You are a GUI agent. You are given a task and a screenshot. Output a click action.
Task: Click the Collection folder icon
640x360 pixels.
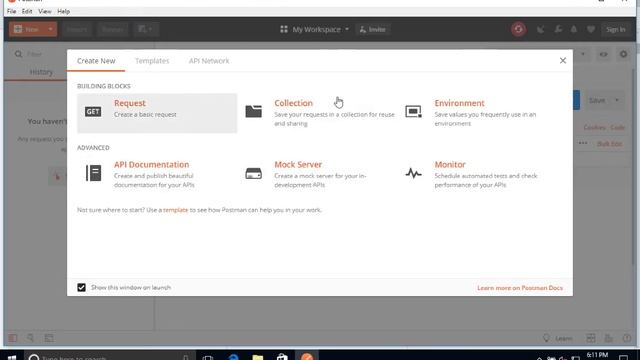(253, 111)
